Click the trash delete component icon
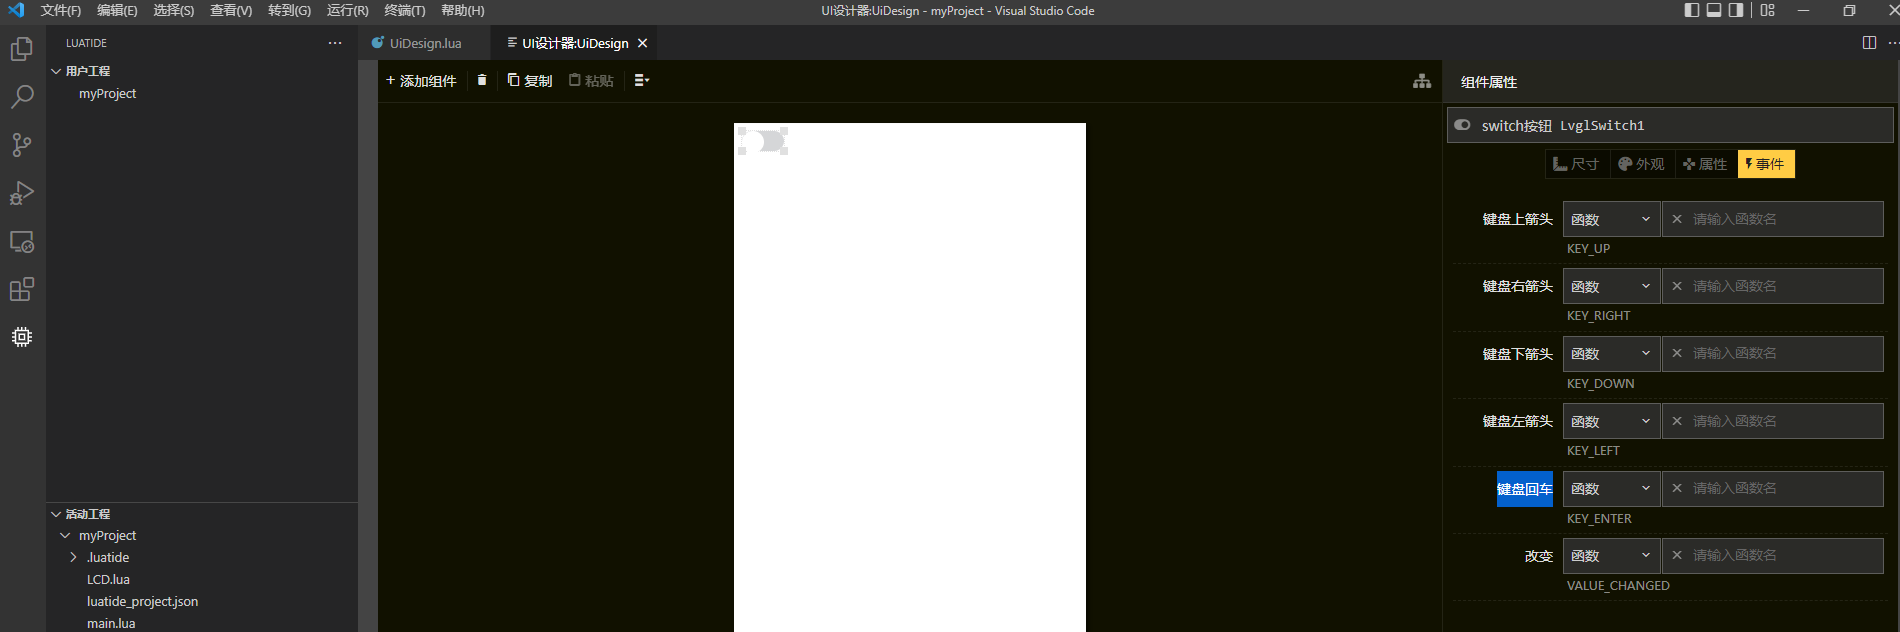This screenshot has width=1900, height=632. pyautogui.click(x=482, y=80)
